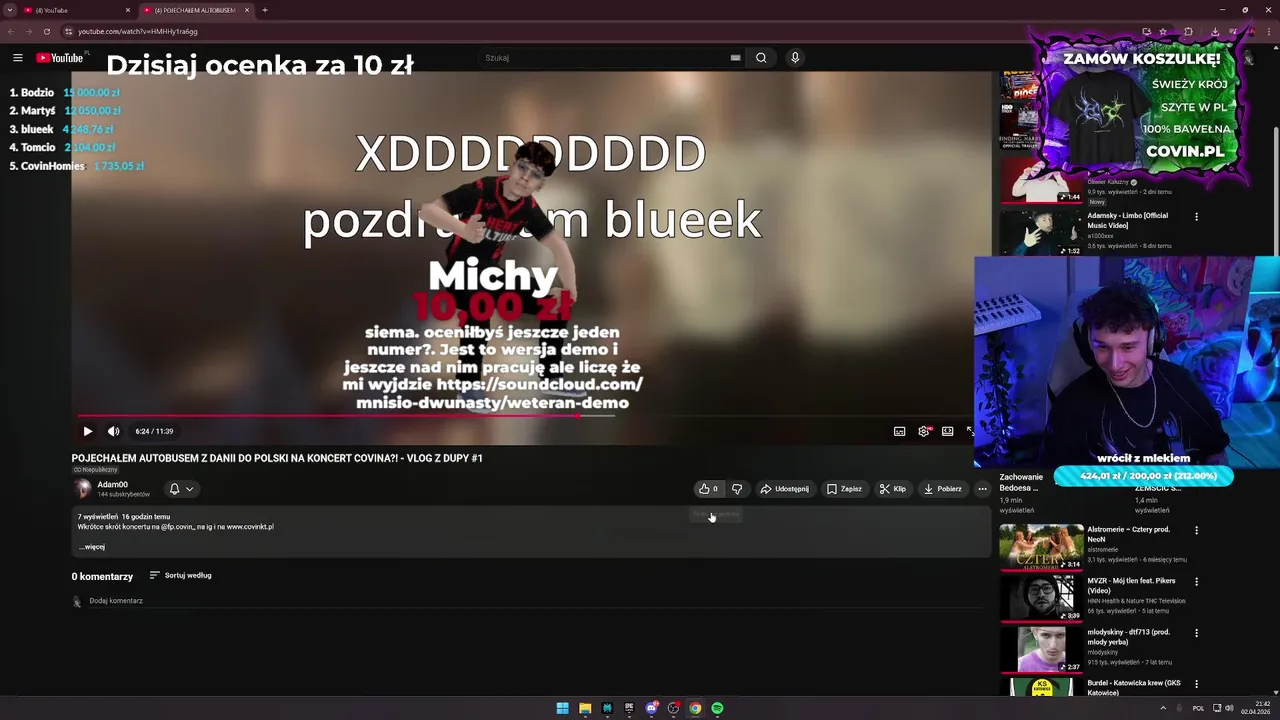Open the on-screen keyboard icon in search box
Image resolution: width=1280 pixels, height=720 pixels.
pyautogui.click(x=735, y=58)
